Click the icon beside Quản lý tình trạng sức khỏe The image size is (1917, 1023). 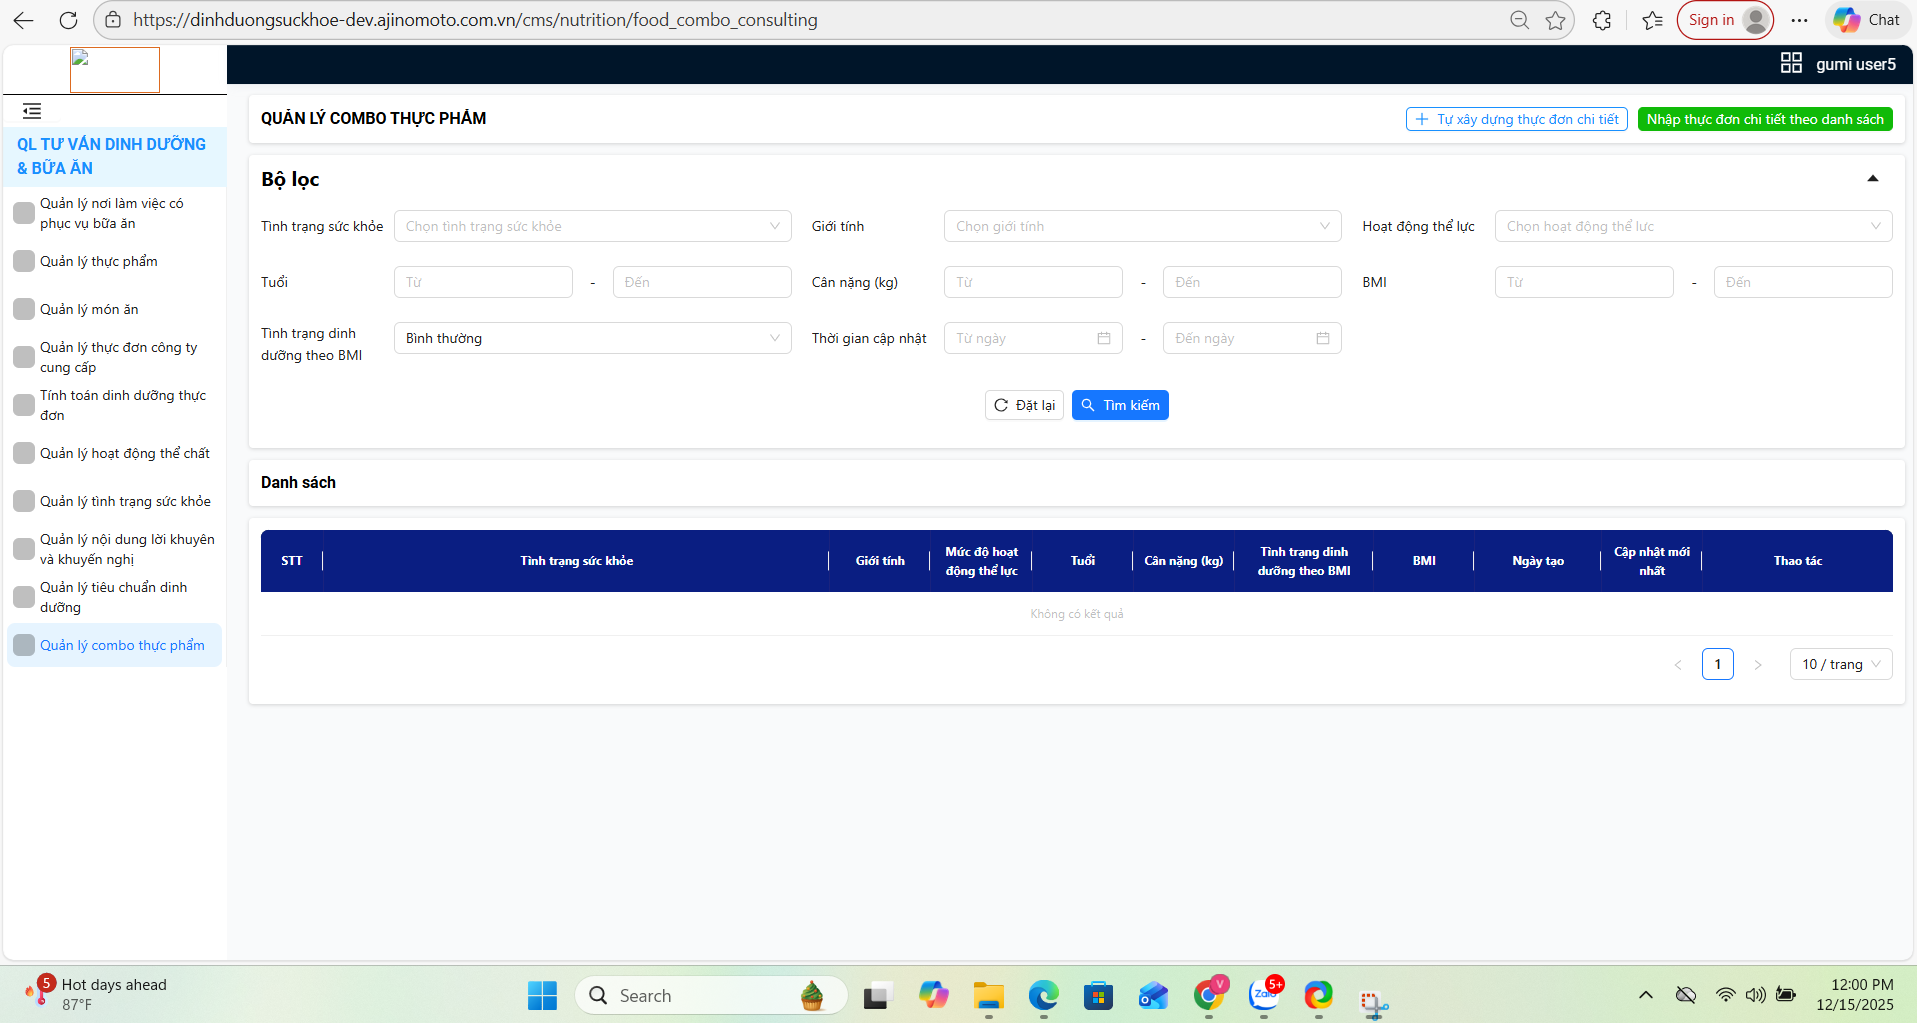(x=24, y=501)
